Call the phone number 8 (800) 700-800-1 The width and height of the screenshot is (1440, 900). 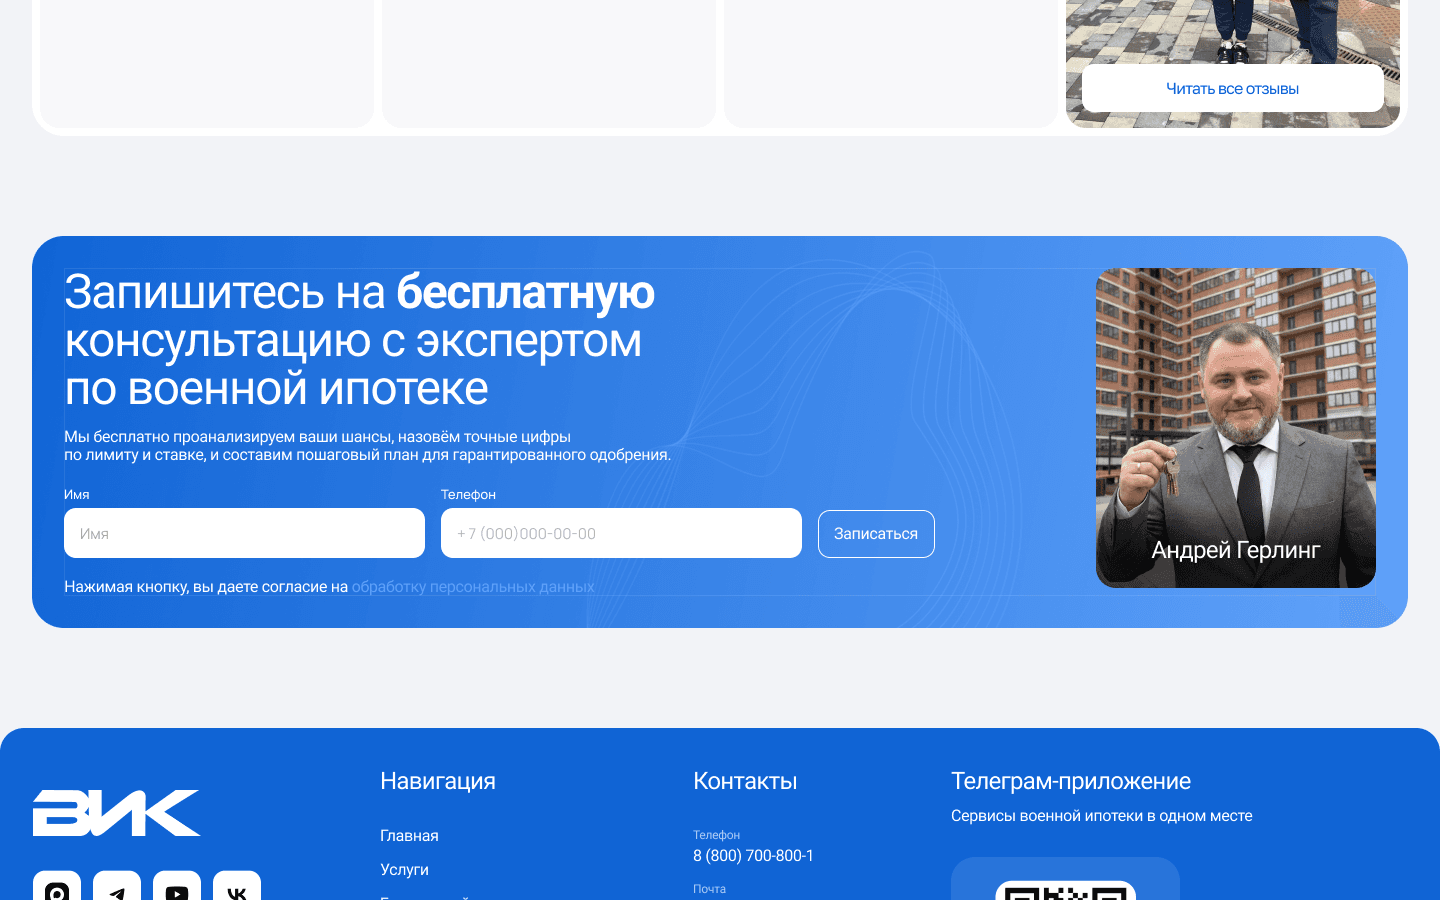[753, 856]
